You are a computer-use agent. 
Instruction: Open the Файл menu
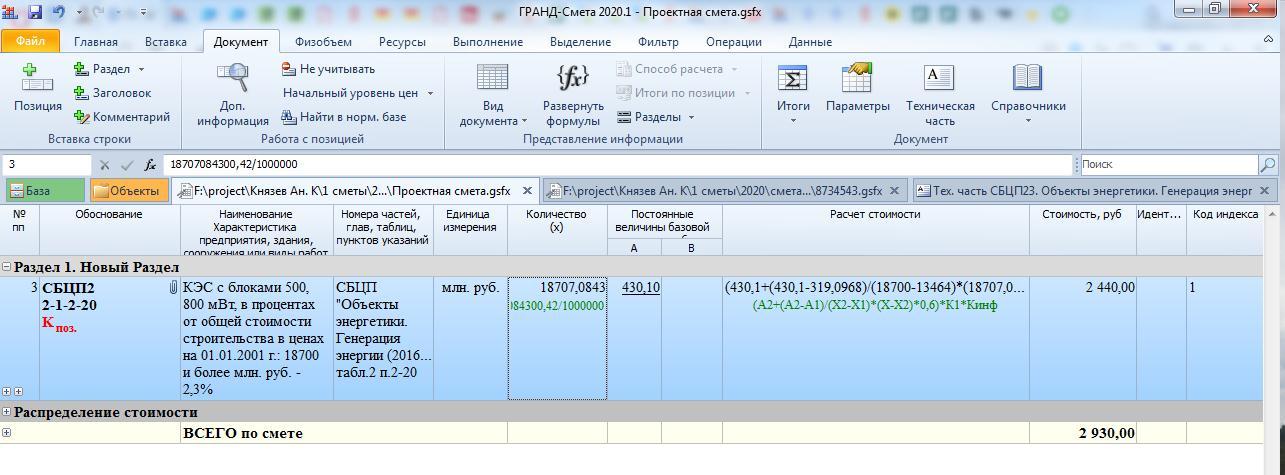[x=30, y=42]
